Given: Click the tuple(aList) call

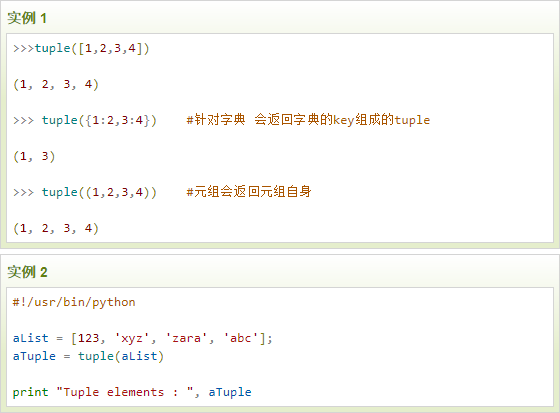Looking at the screenshot, I should point(121,356).
